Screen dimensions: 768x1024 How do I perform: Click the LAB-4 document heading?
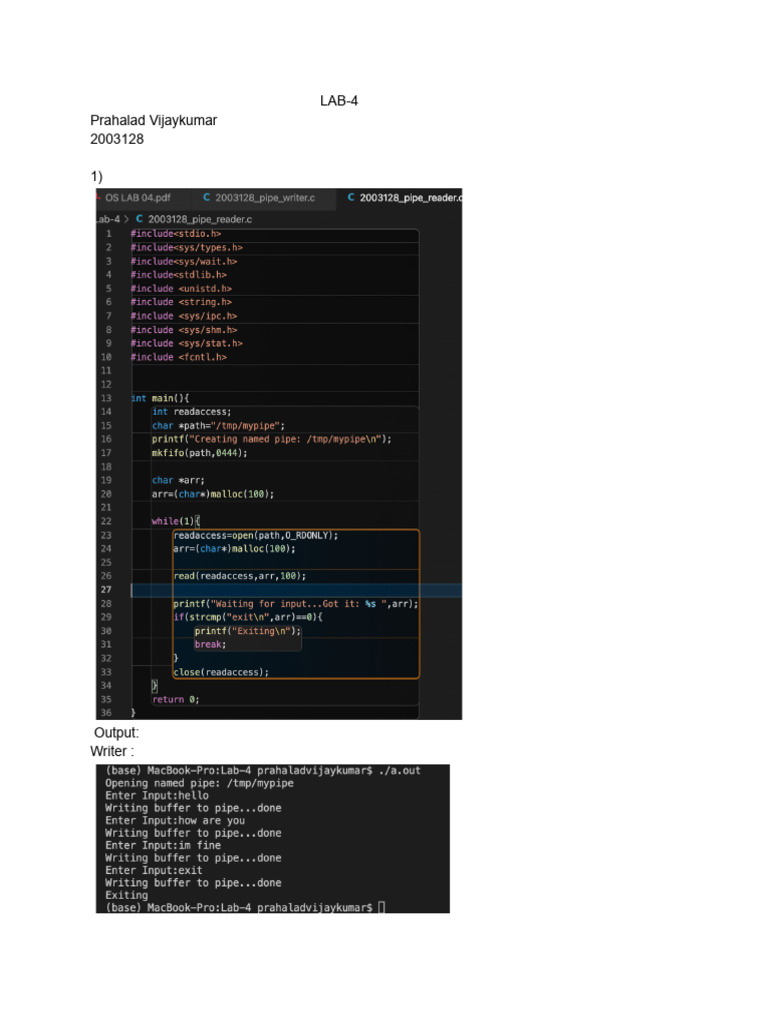click(x=339, y=101)
